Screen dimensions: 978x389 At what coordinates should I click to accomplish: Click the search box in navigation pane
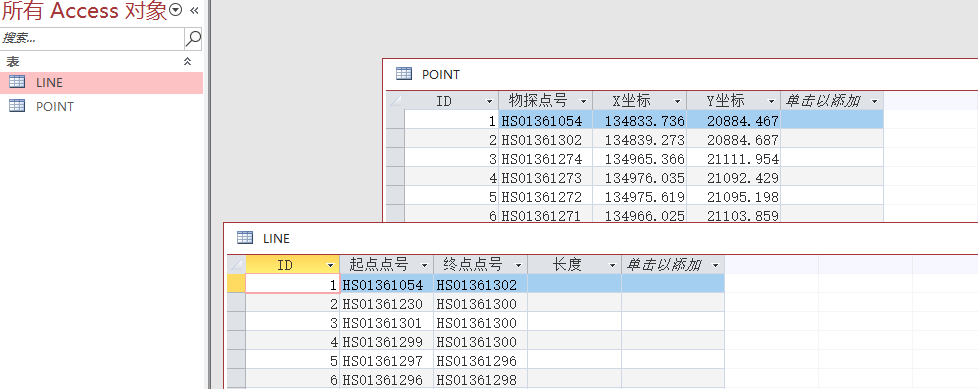pos(92,38)
